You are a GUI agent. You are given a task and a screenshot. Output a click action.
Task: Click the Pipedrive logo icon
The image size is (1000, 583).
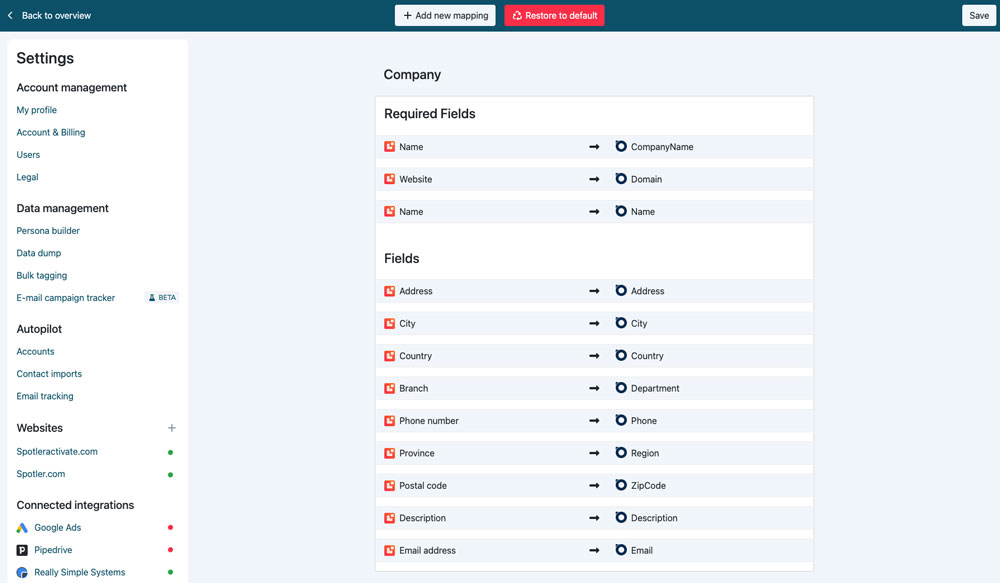coord(22,550)
